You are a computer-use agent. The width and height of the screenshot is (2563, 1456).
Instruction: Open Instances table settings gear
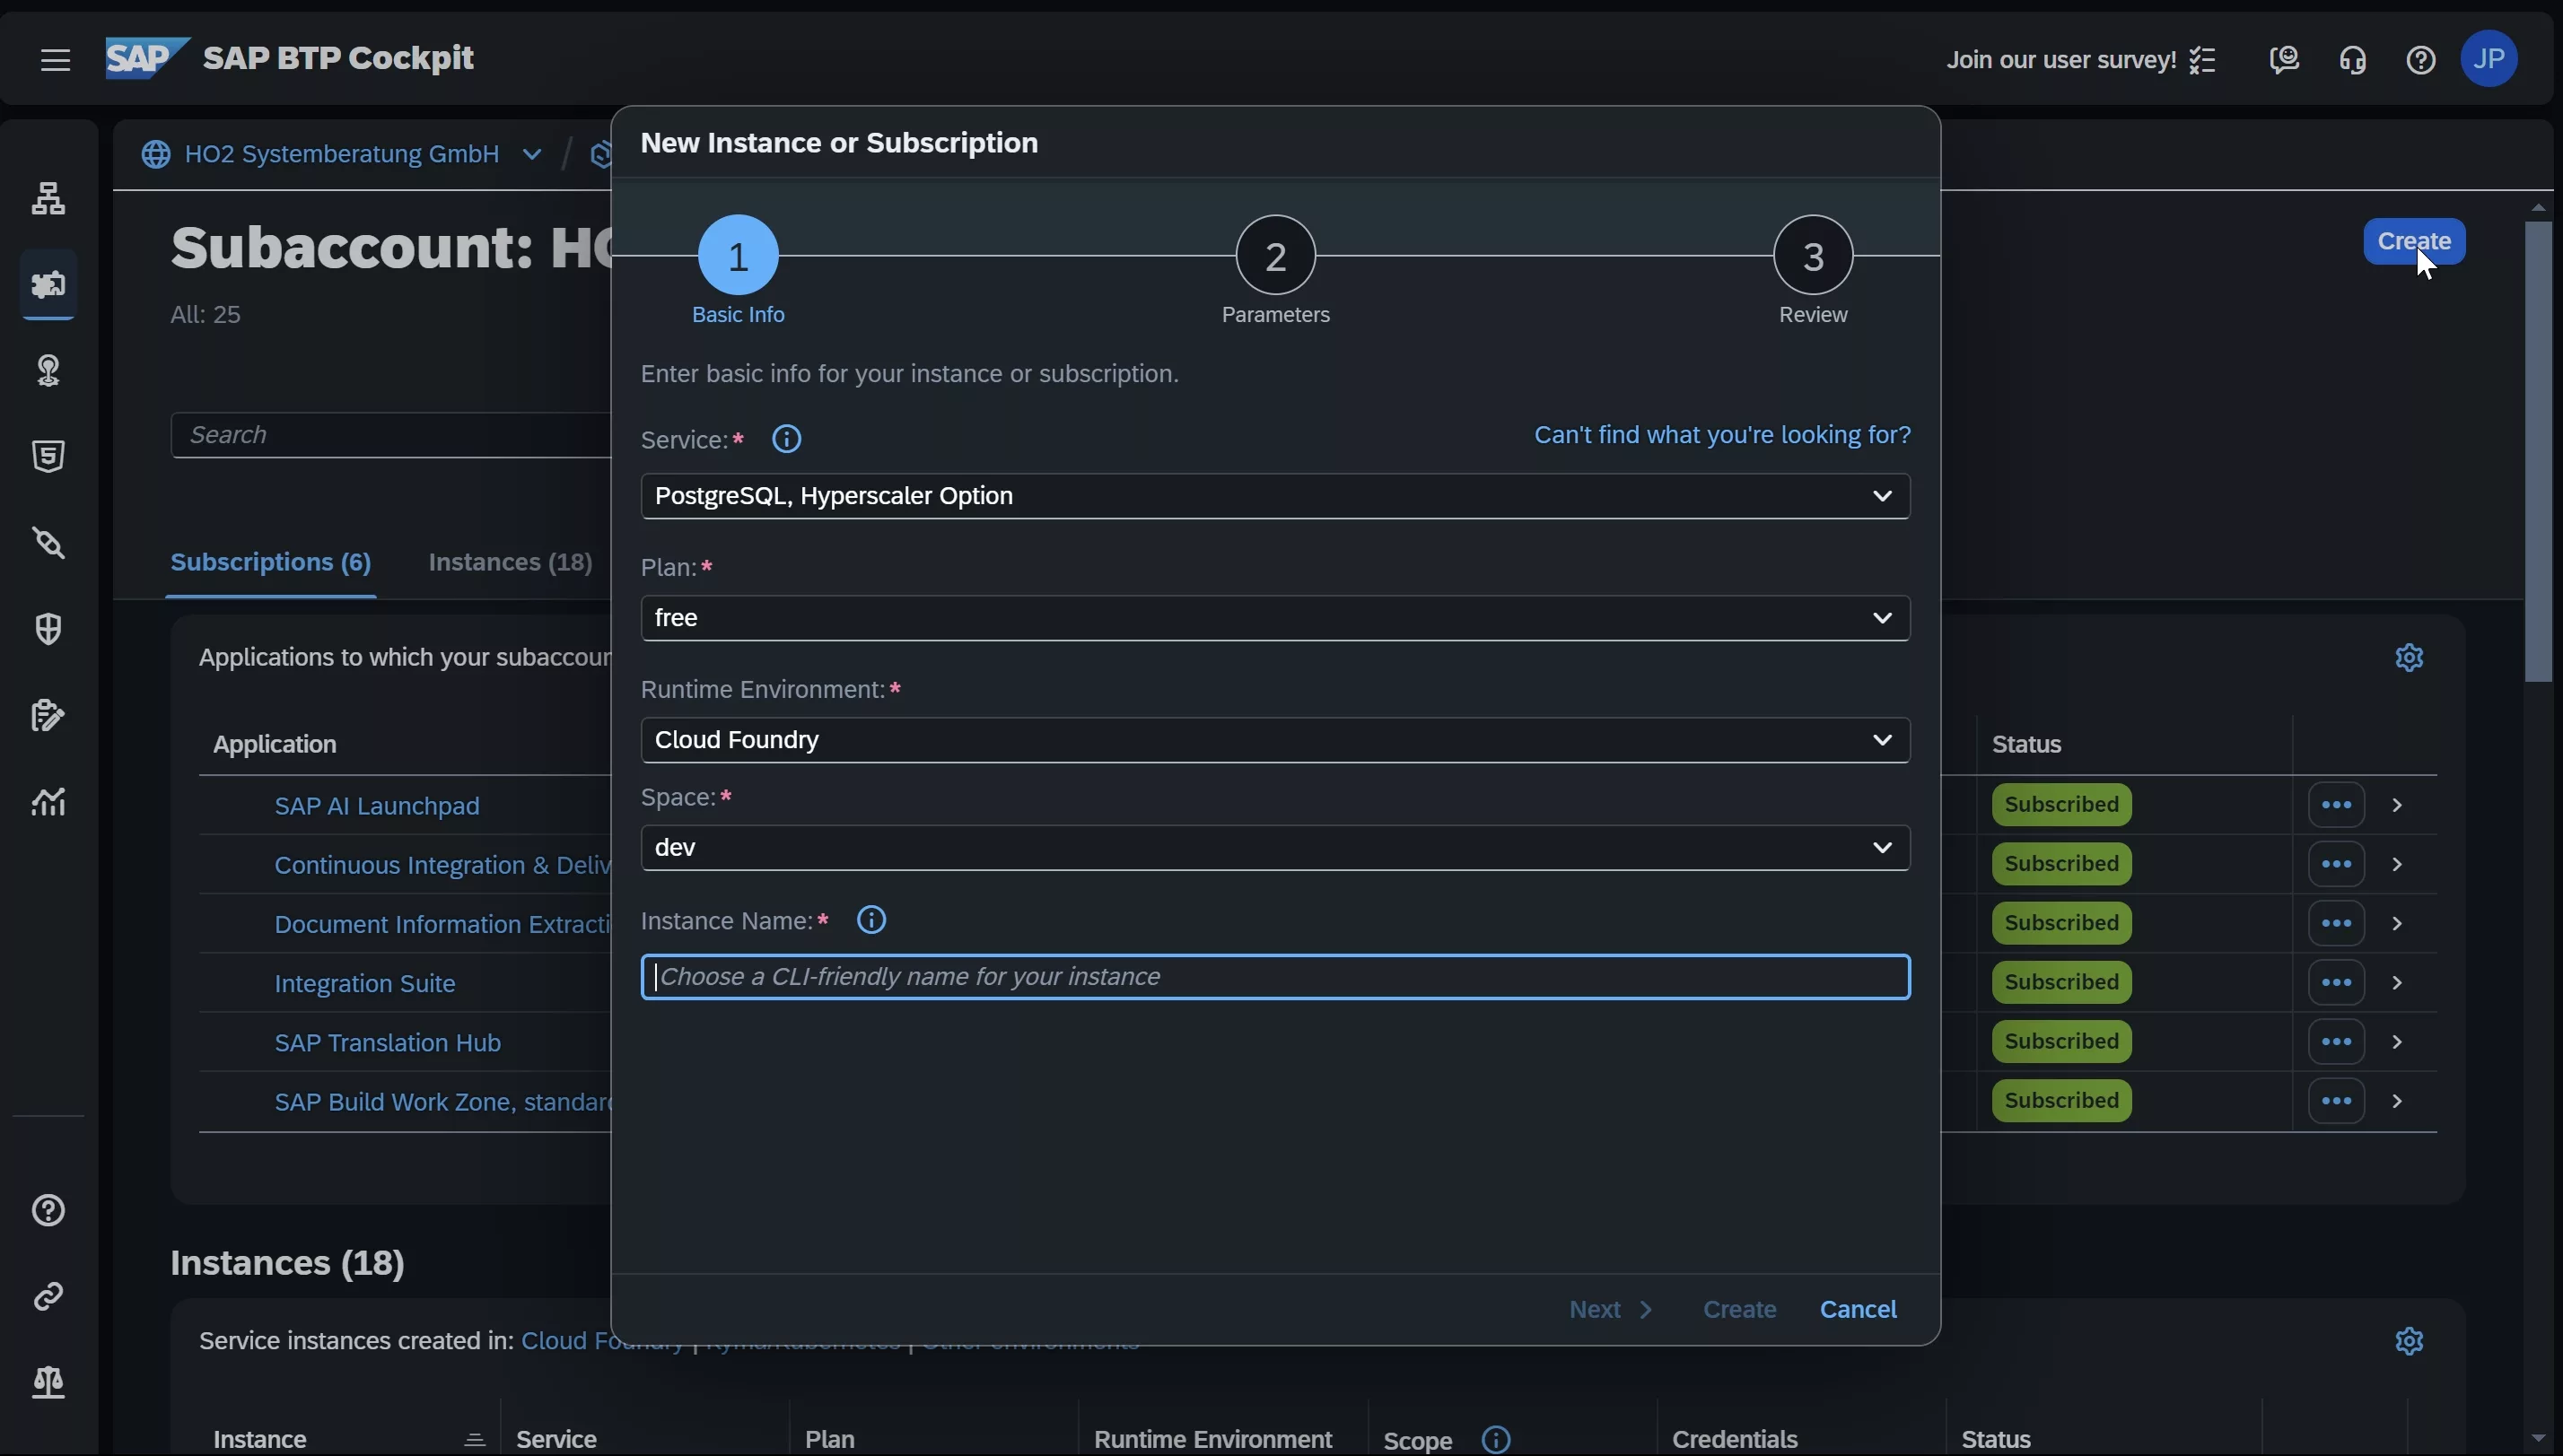(2409, 1341)
